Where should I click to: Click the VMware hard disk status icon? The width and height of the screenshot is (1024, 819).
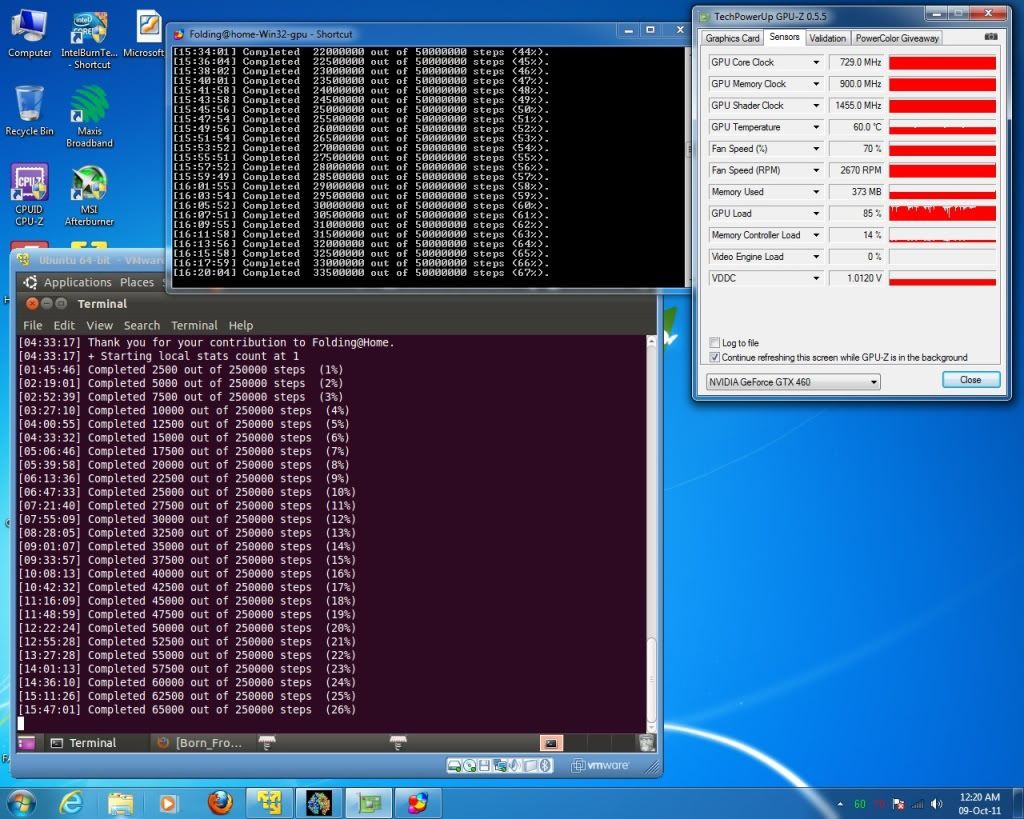point(454,765)
